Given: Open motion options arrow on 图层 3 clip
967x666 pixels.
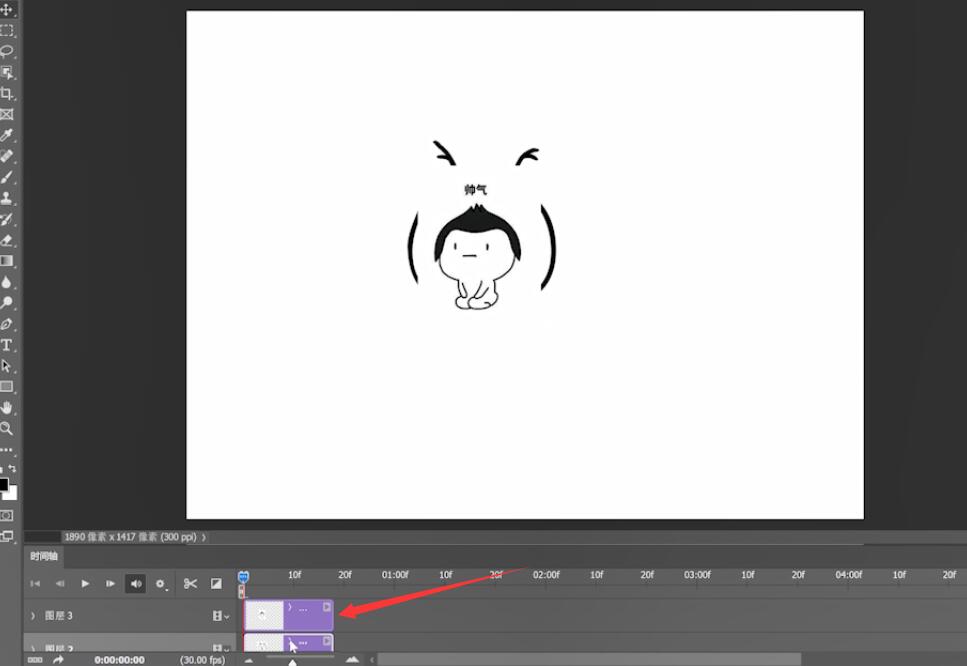Looking at the screenshot, I should coord(327,607).
